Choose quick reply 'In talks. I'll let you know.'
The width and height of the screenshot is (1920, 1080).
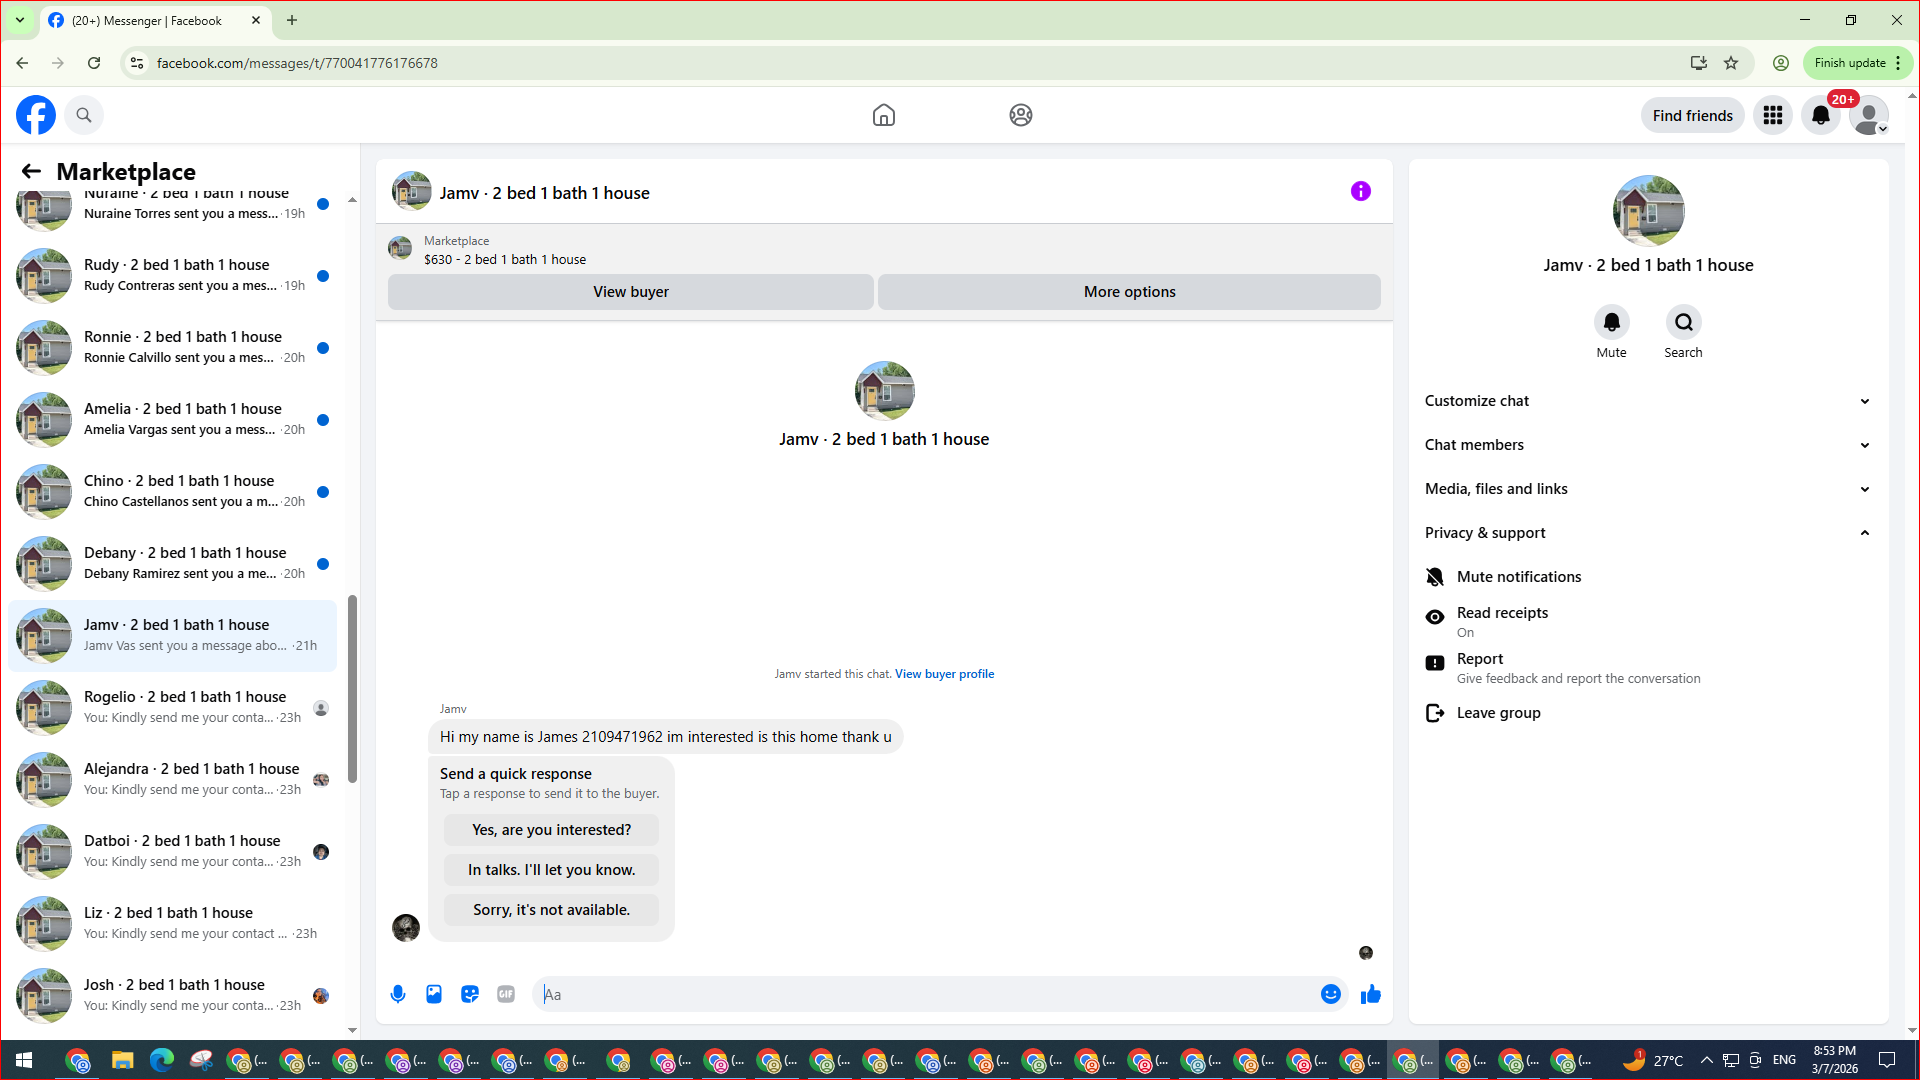click(552, 870)
